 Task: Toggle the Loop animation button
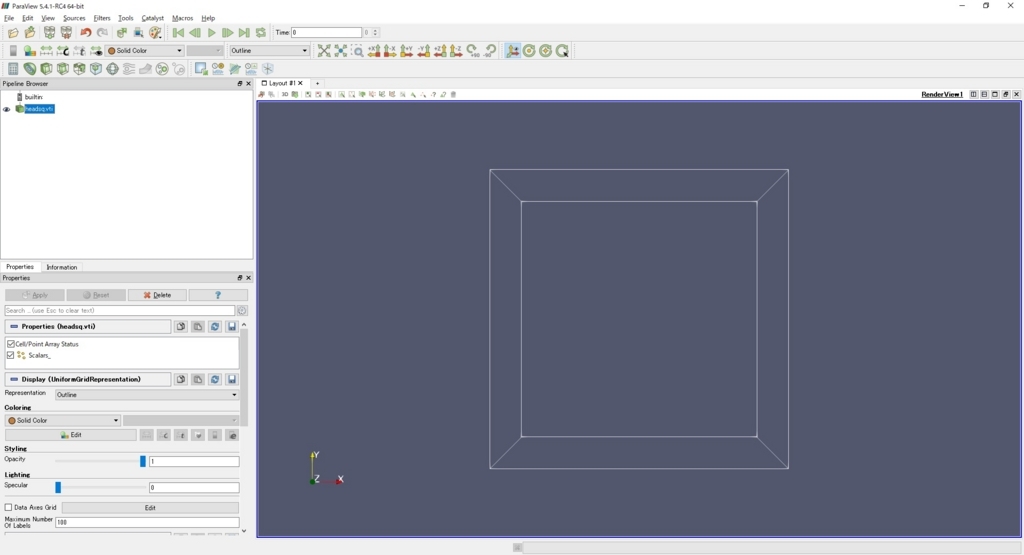[x=261, y=33]
